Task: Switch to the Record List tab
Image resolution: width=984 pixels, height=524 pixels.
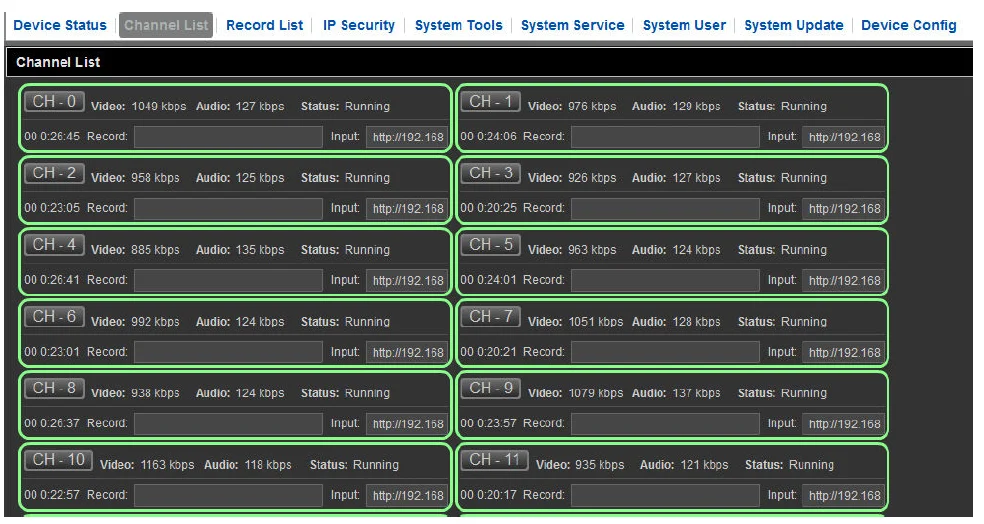Action: point(264,25)
